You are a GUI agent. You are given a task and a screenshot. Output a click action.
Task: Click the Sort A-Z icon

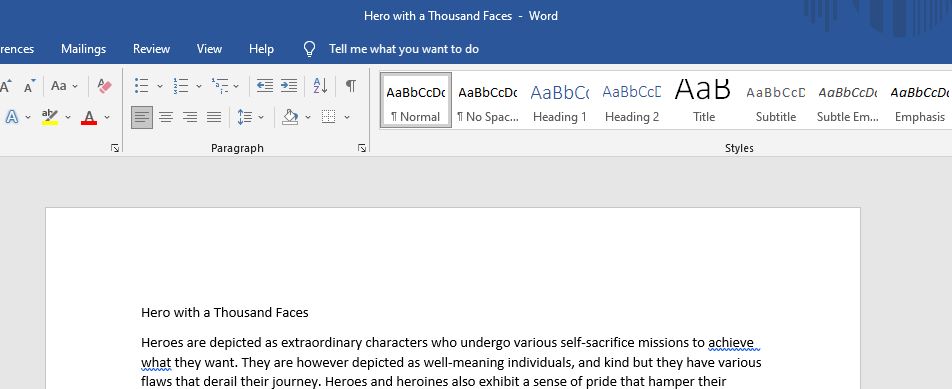321,86
